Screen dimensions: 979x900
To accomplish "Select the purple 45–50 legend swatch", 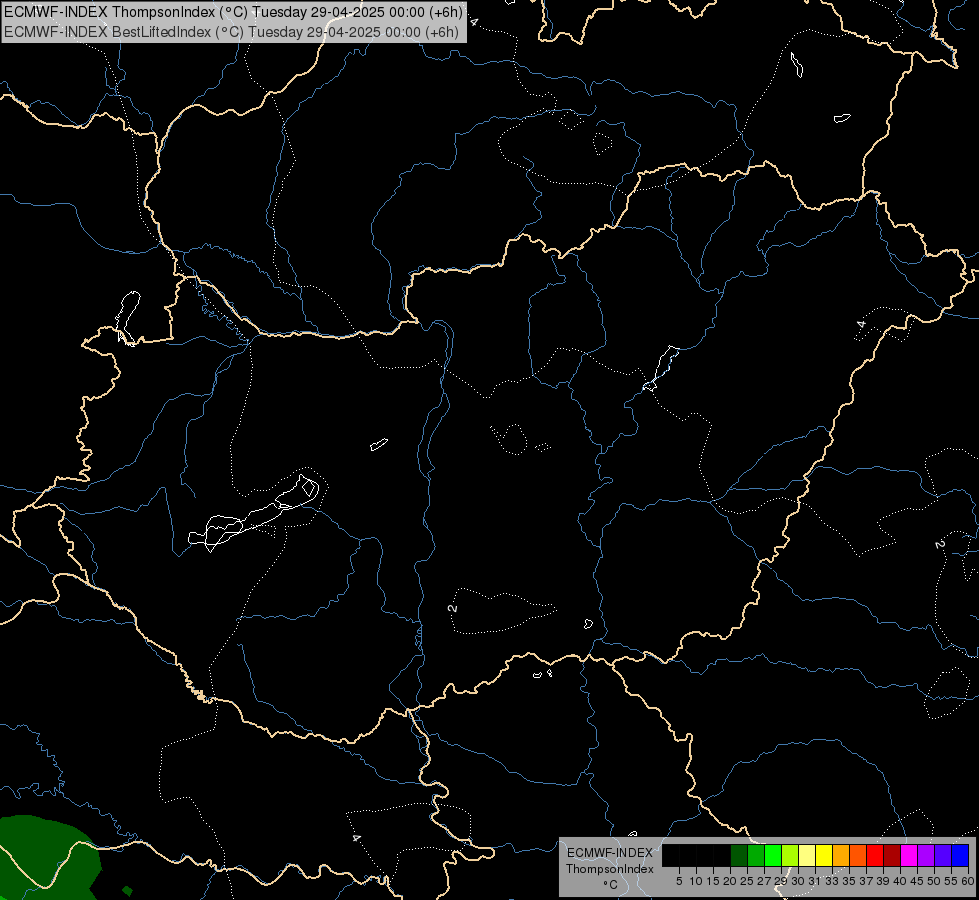I will [926, 856].
